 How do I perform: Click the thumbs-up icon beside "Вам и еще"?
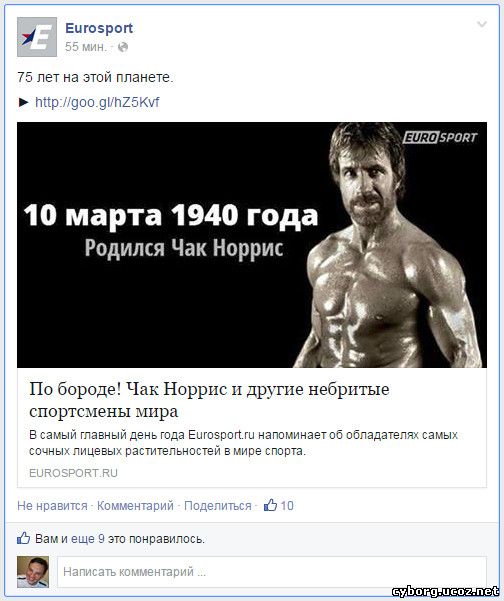coord(23,538)
